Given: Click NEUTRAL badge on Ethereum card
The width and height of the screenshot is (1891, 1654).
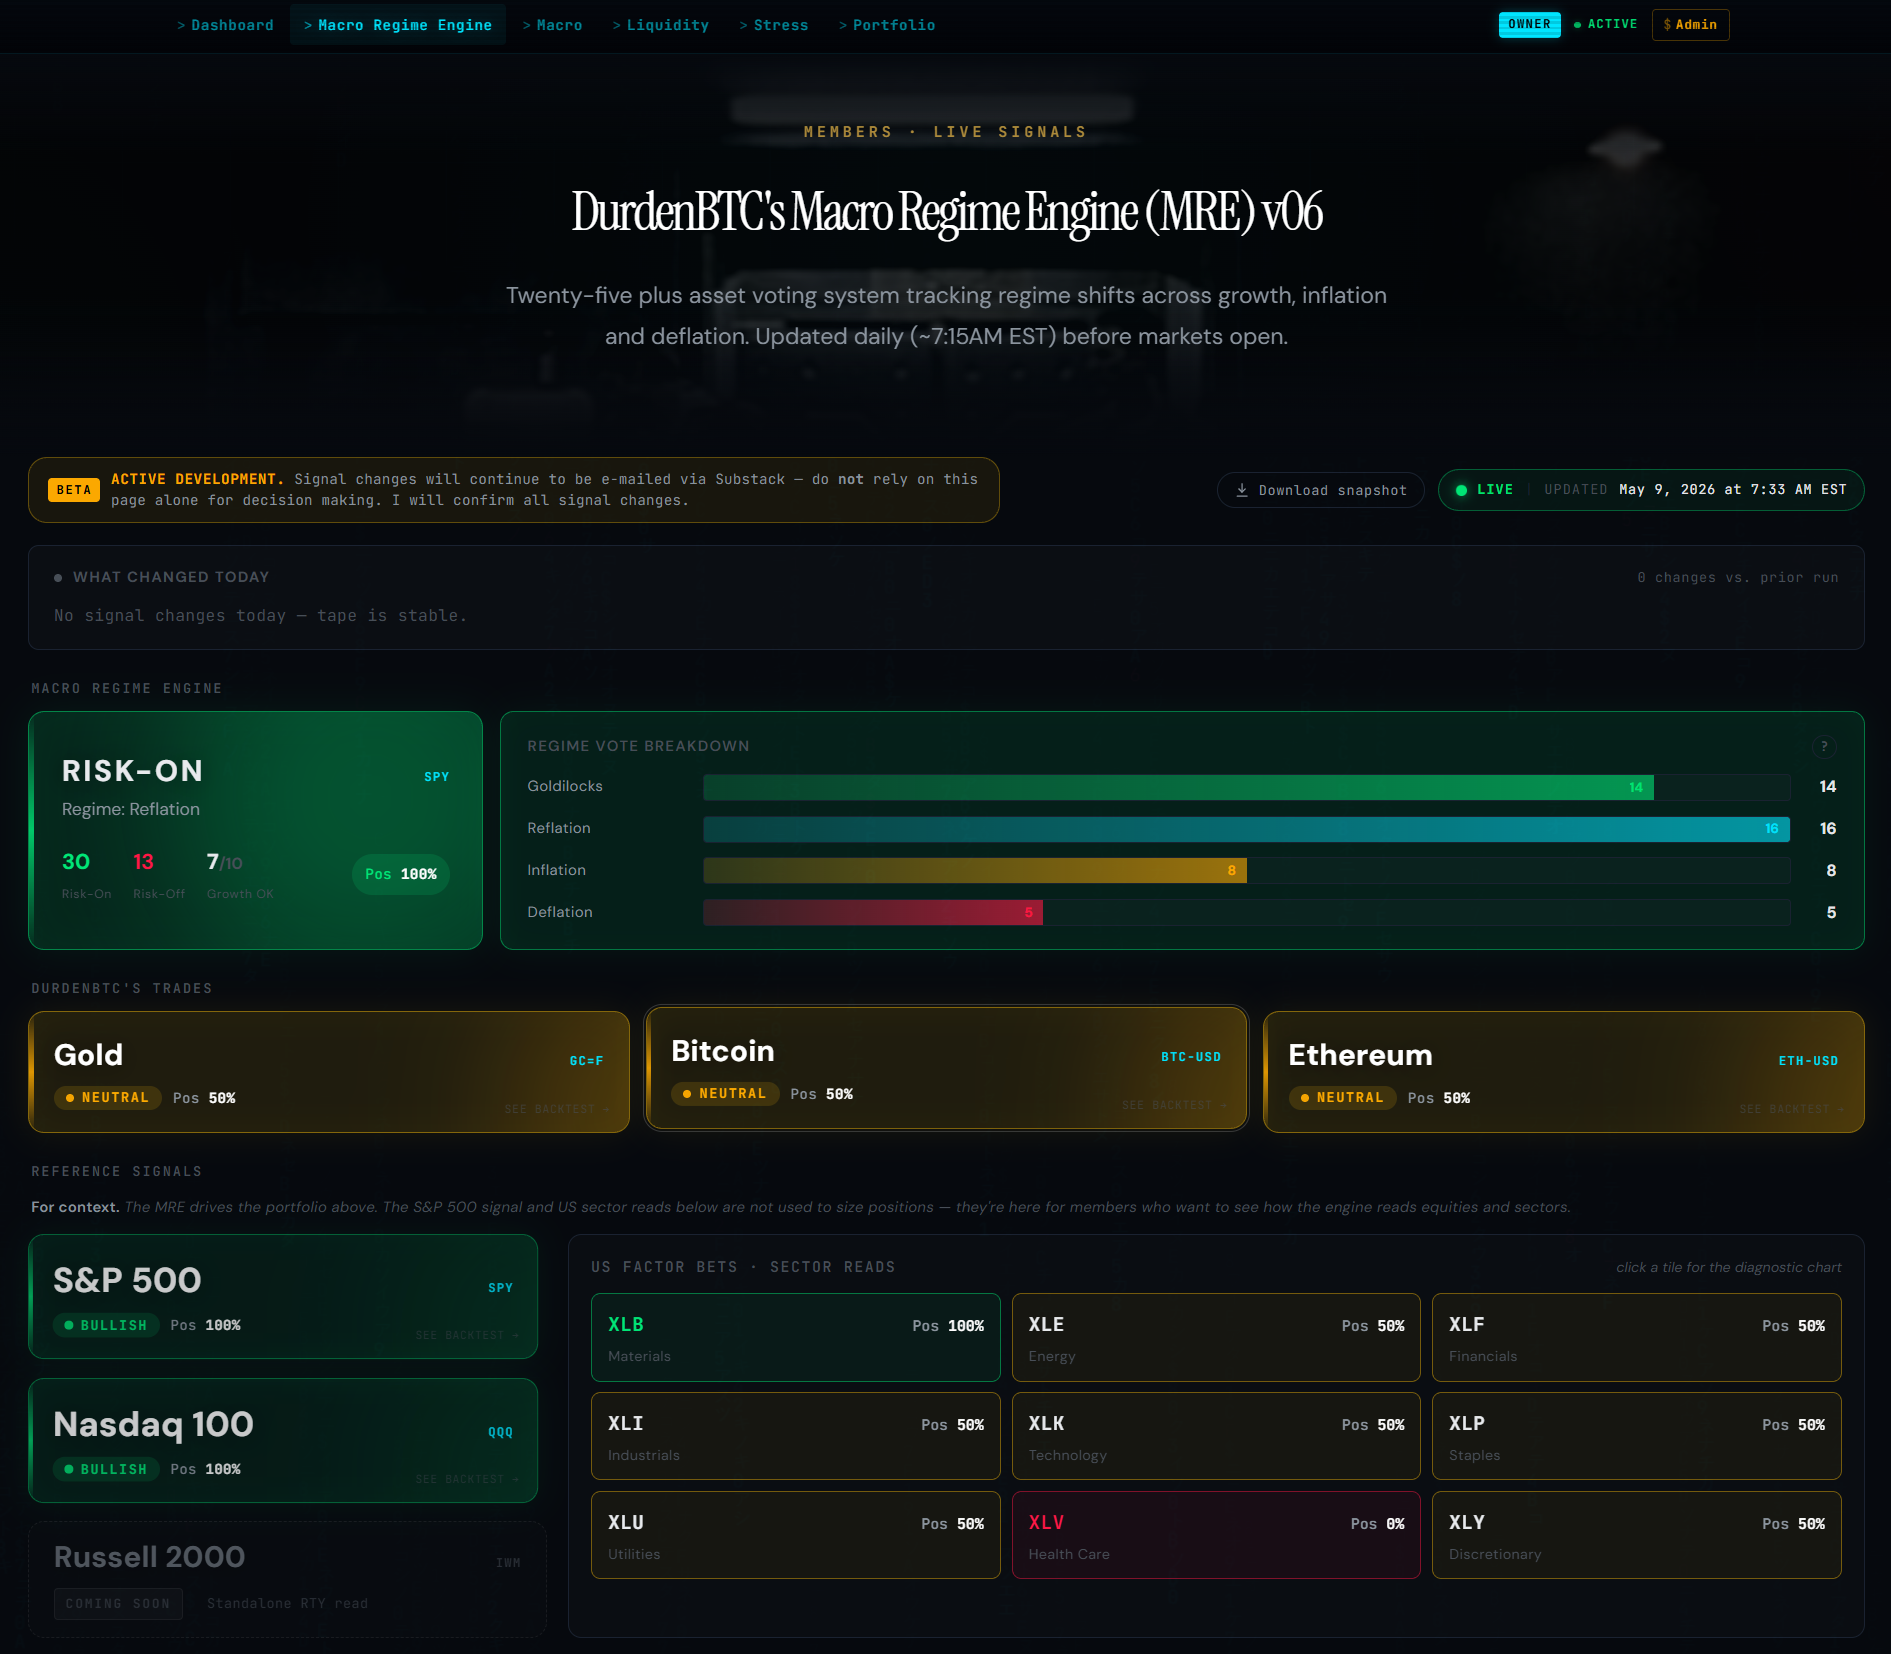Looking at the screenshot, I should tap(1342, 1098).
